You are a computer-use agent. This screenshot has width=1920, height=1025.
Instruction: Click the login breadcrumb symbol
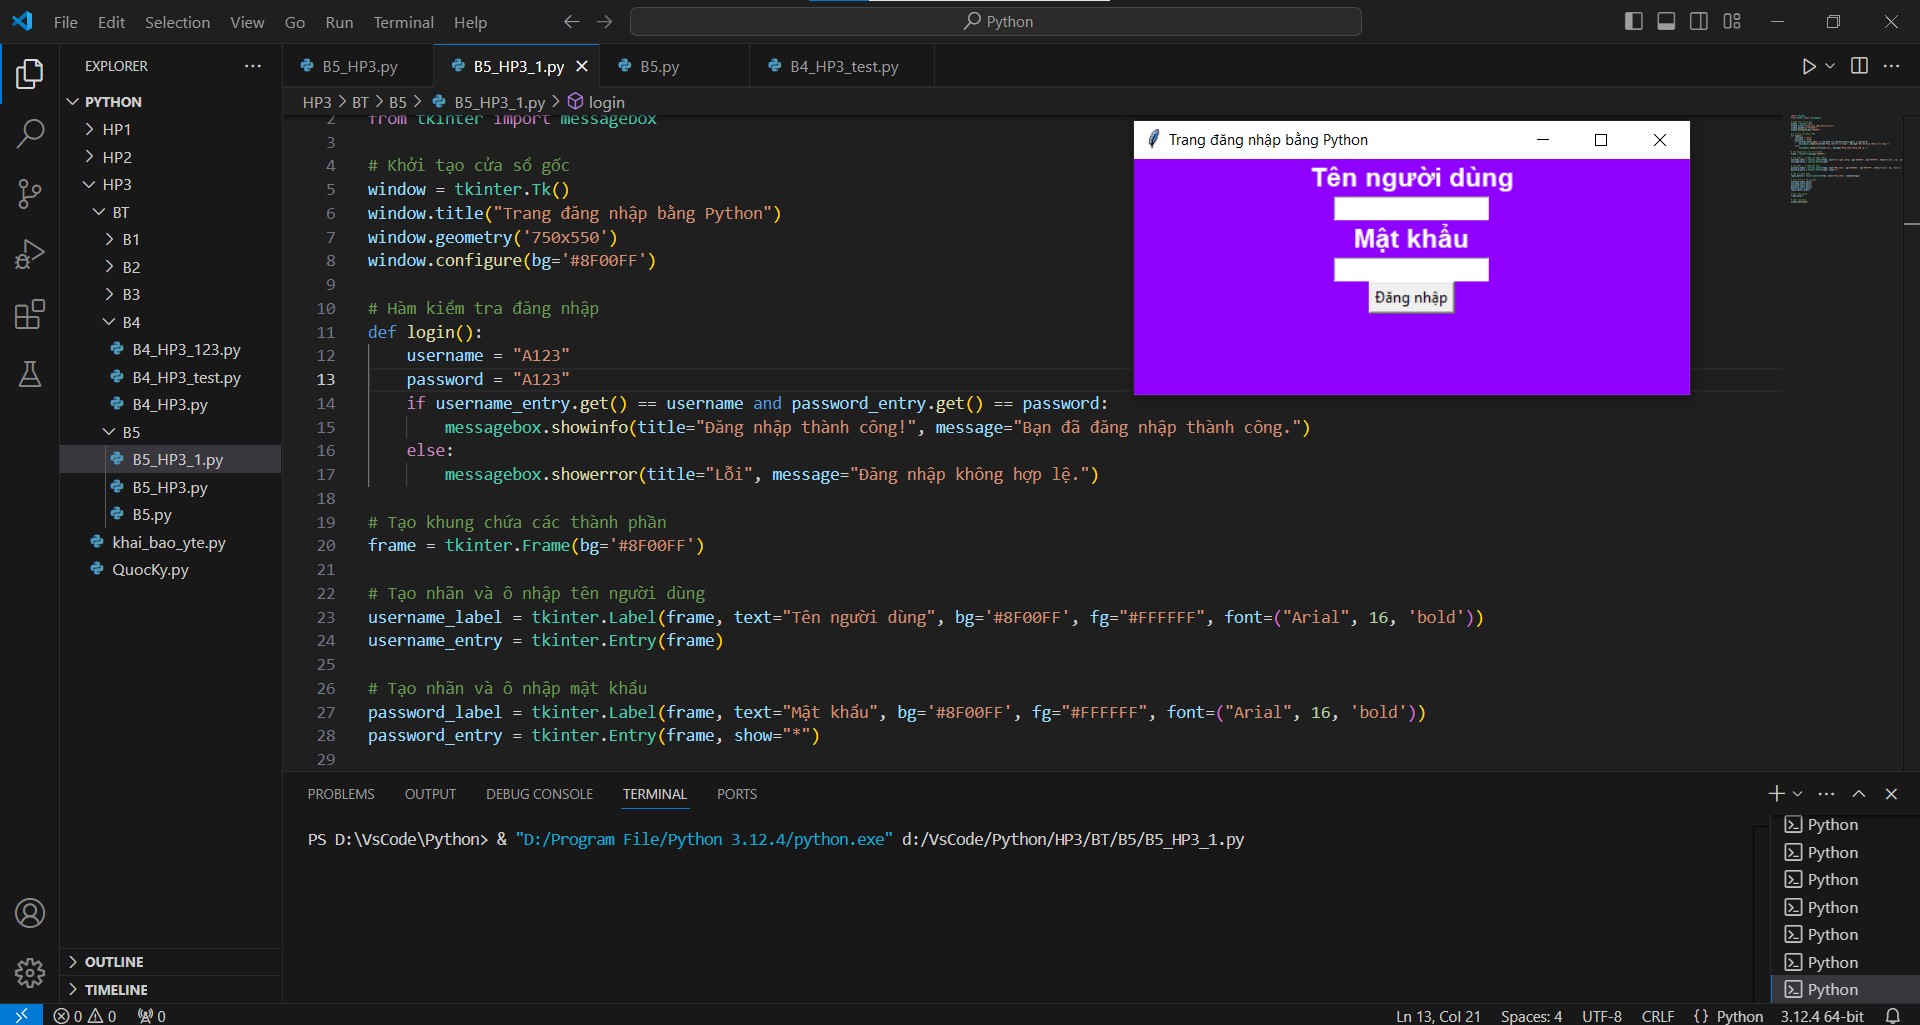coord(597,102)
